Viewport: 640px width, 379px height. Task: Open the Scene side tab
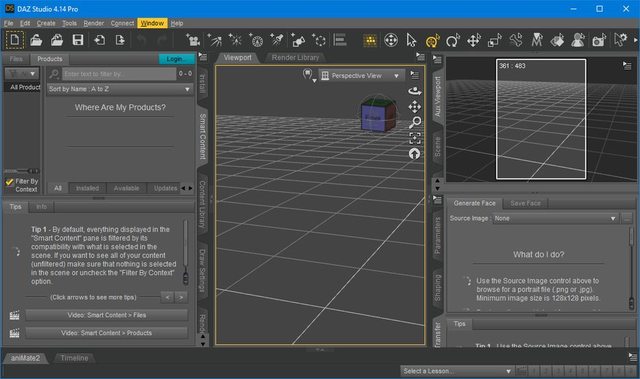coord(437,147)
